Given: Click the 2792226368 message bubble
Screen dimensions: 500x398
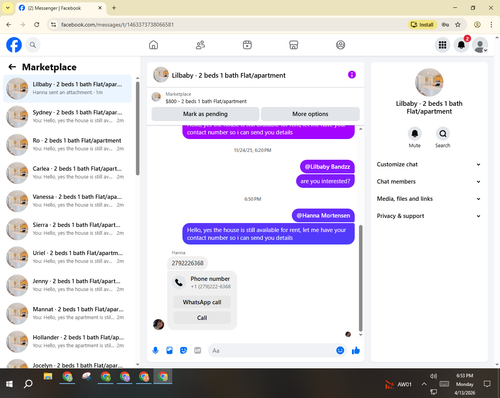Looking at the screenshot, I should [x=188, y=263].
